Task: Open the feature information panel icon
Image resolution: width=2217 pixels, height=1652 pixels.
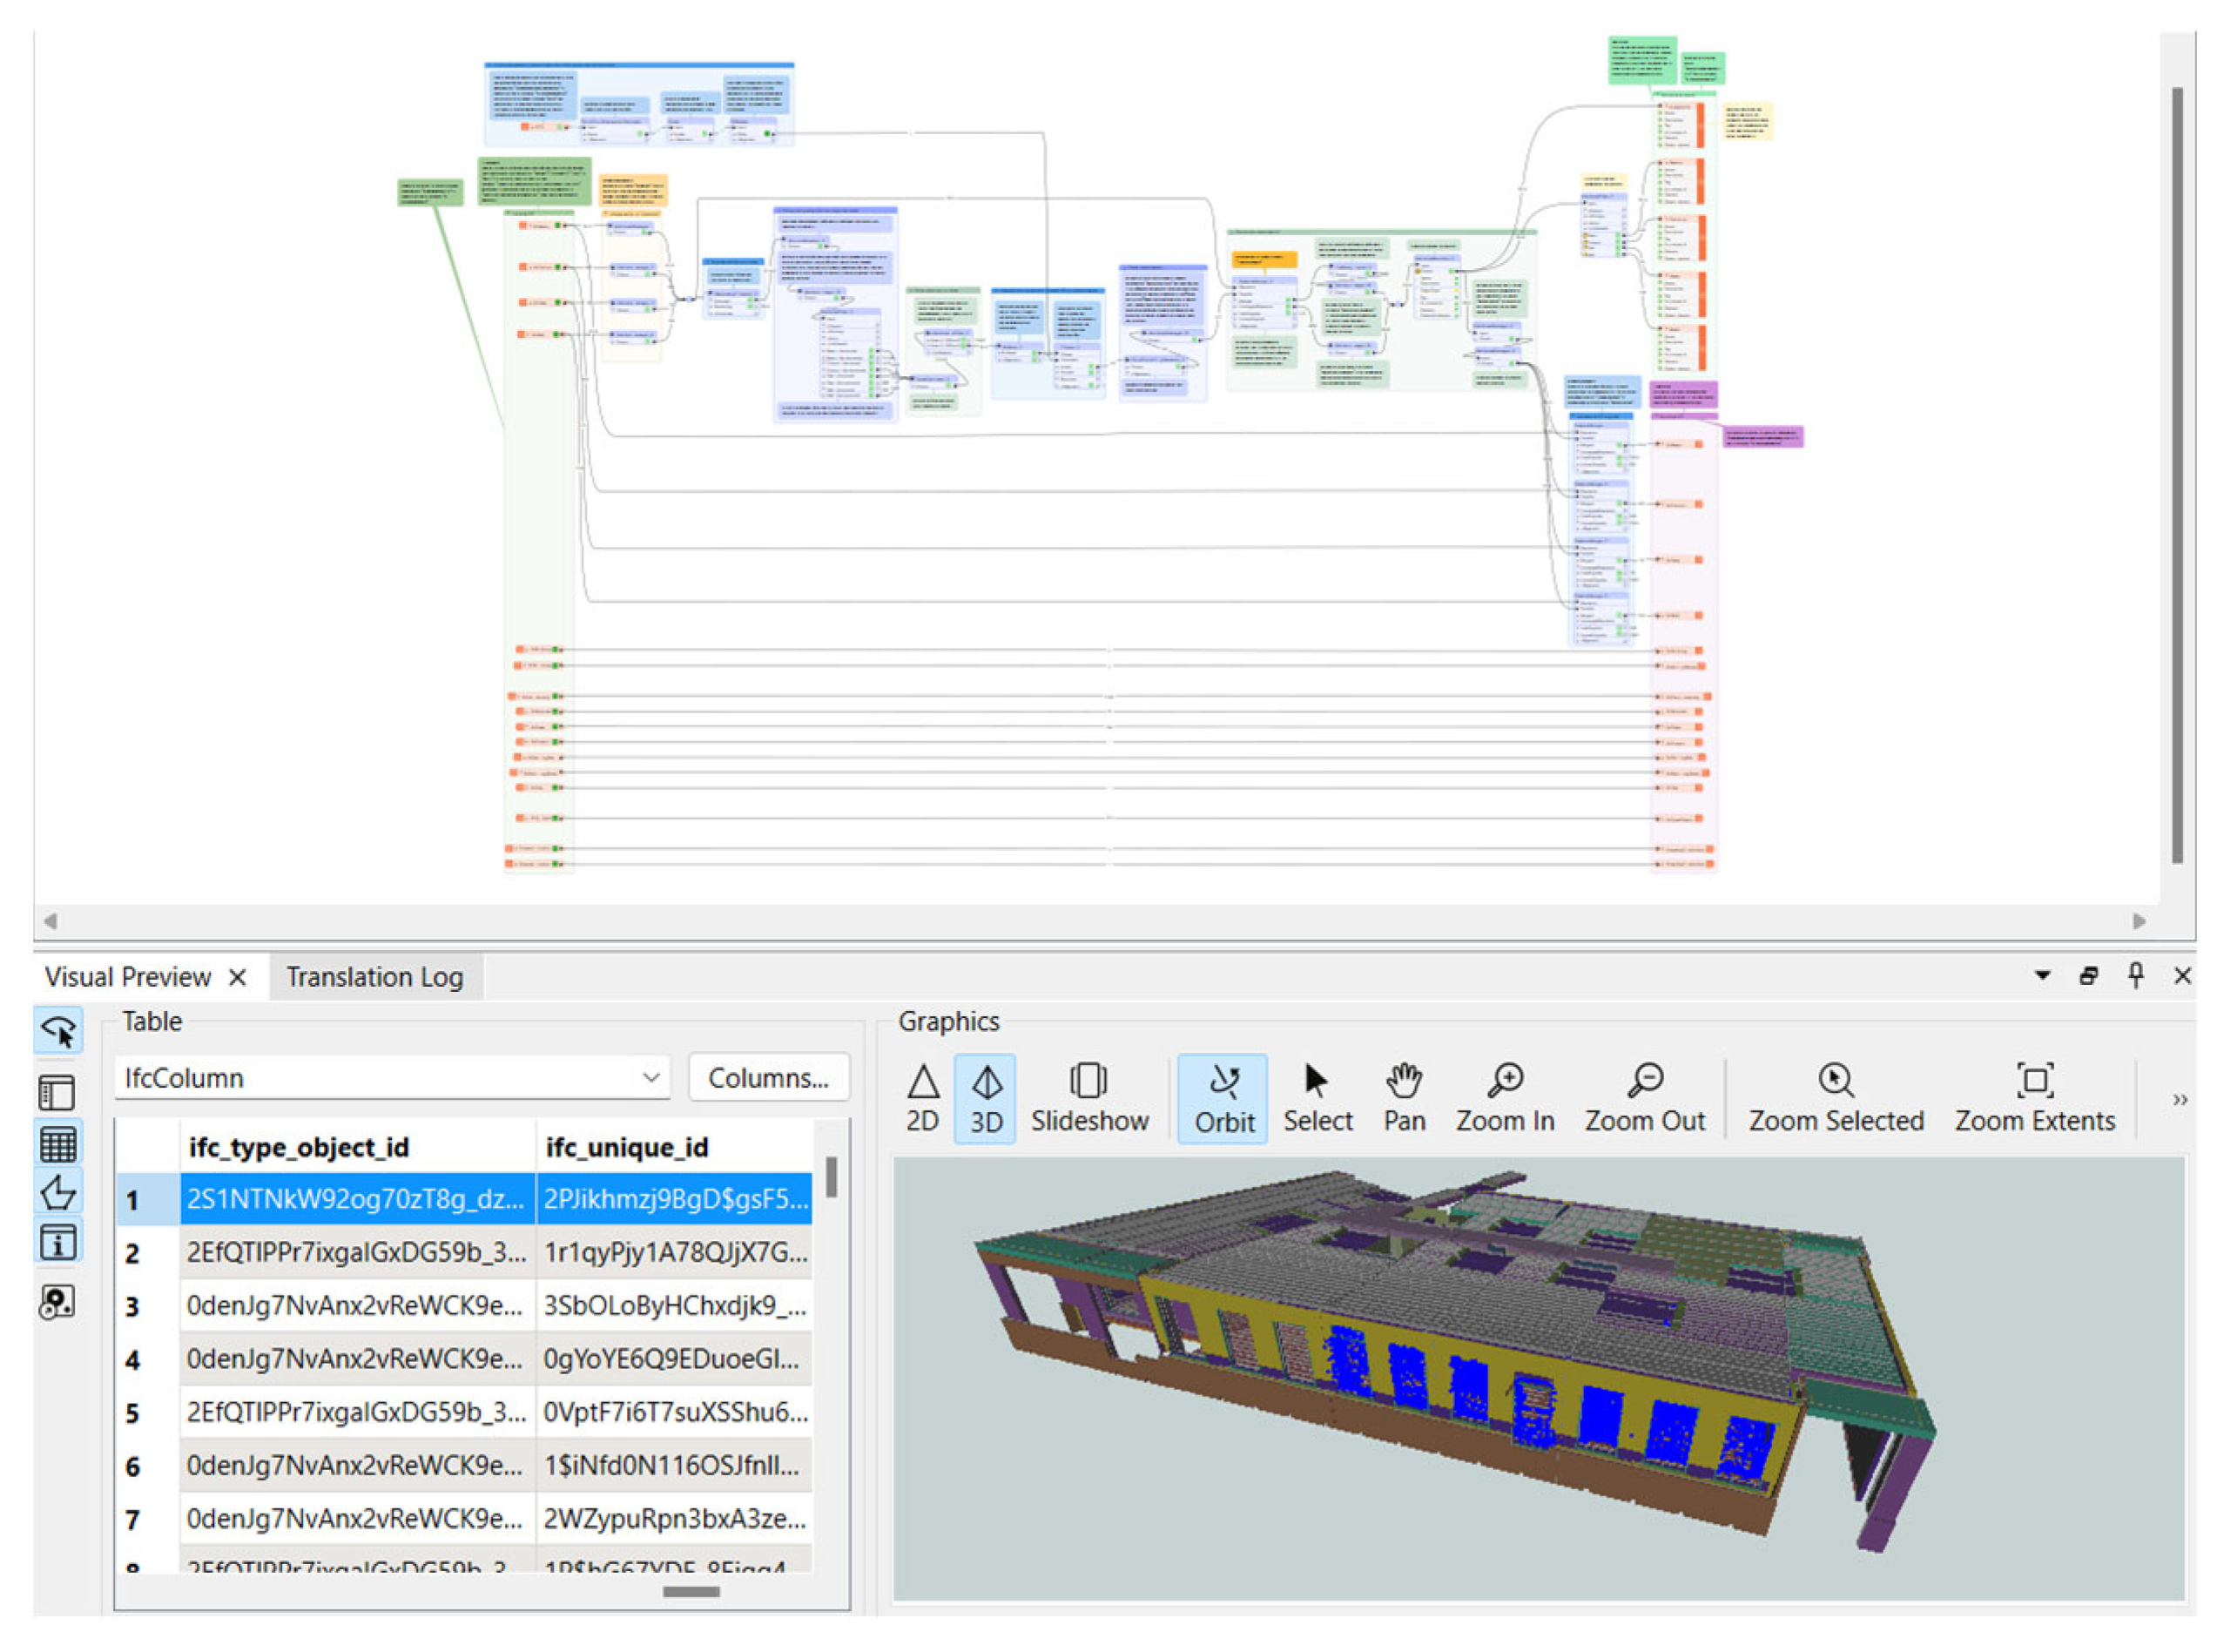Action: [57, 1243]
